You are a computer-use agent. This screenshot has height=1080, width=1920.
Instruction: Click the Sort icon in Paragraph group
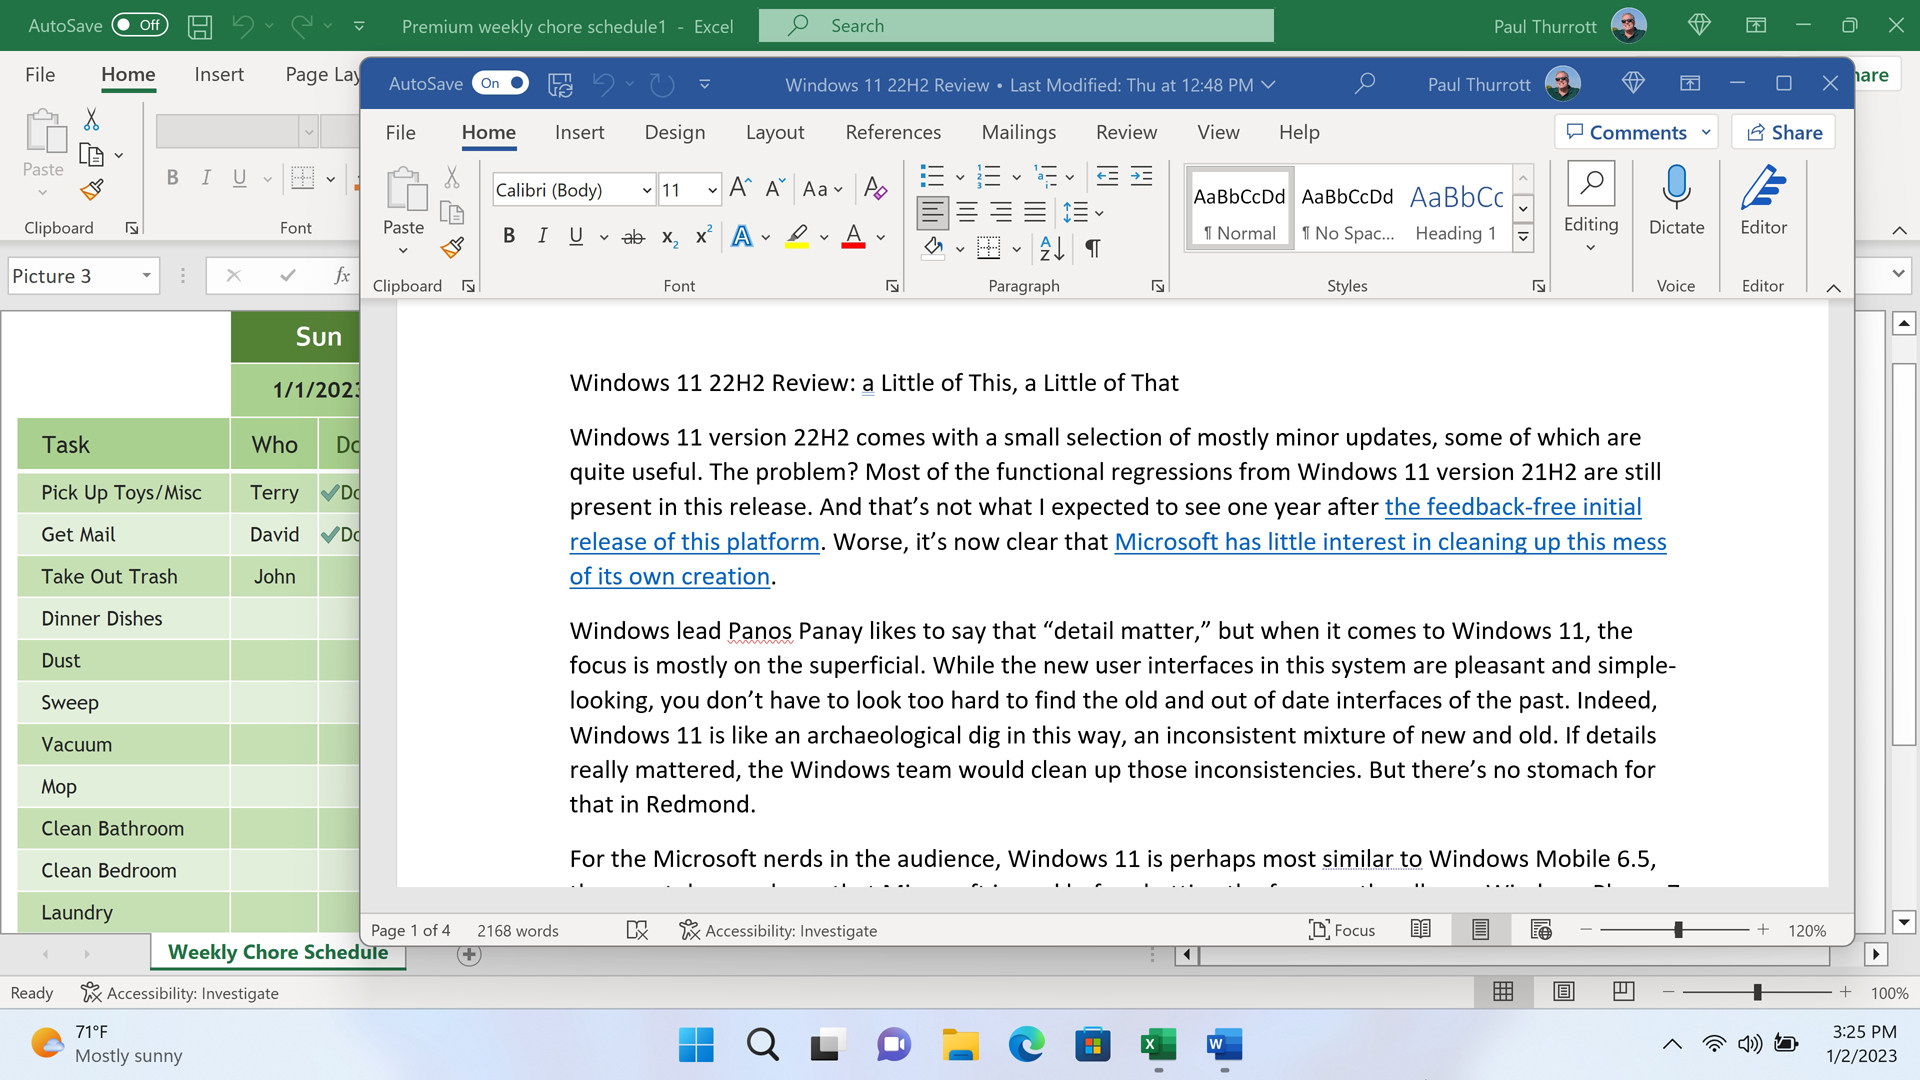1051,248
